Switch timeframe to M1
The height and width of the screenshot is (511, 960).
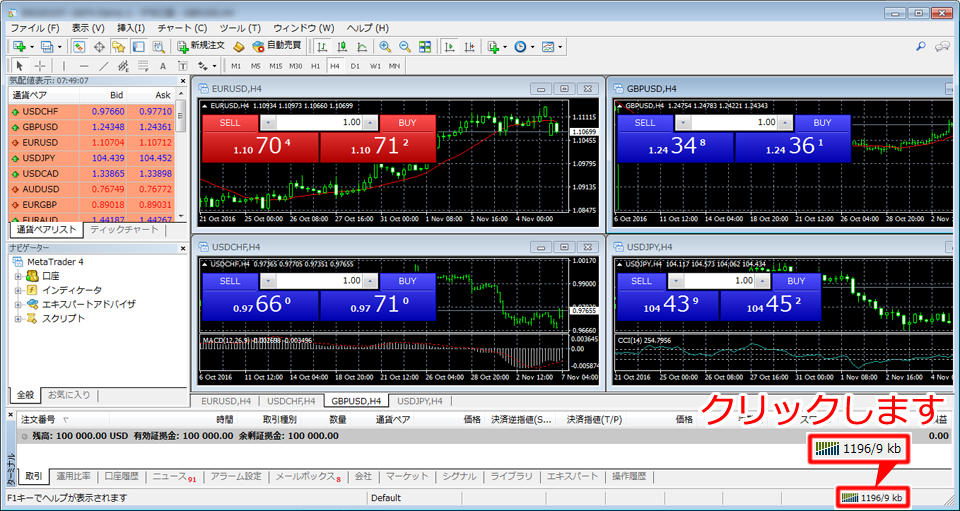pyautogui.click(x=236, y=65)
